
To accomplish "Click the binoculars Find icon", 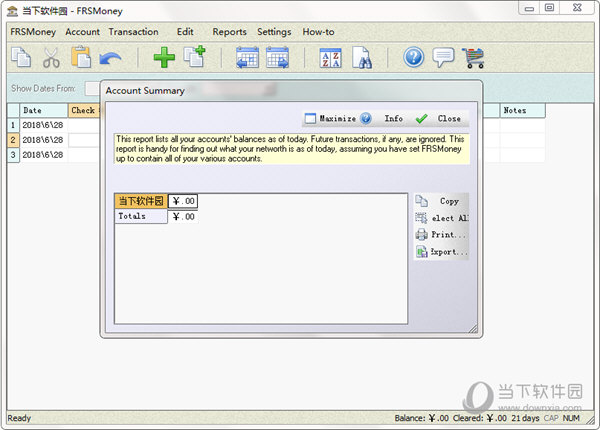I will coord(362,58).
